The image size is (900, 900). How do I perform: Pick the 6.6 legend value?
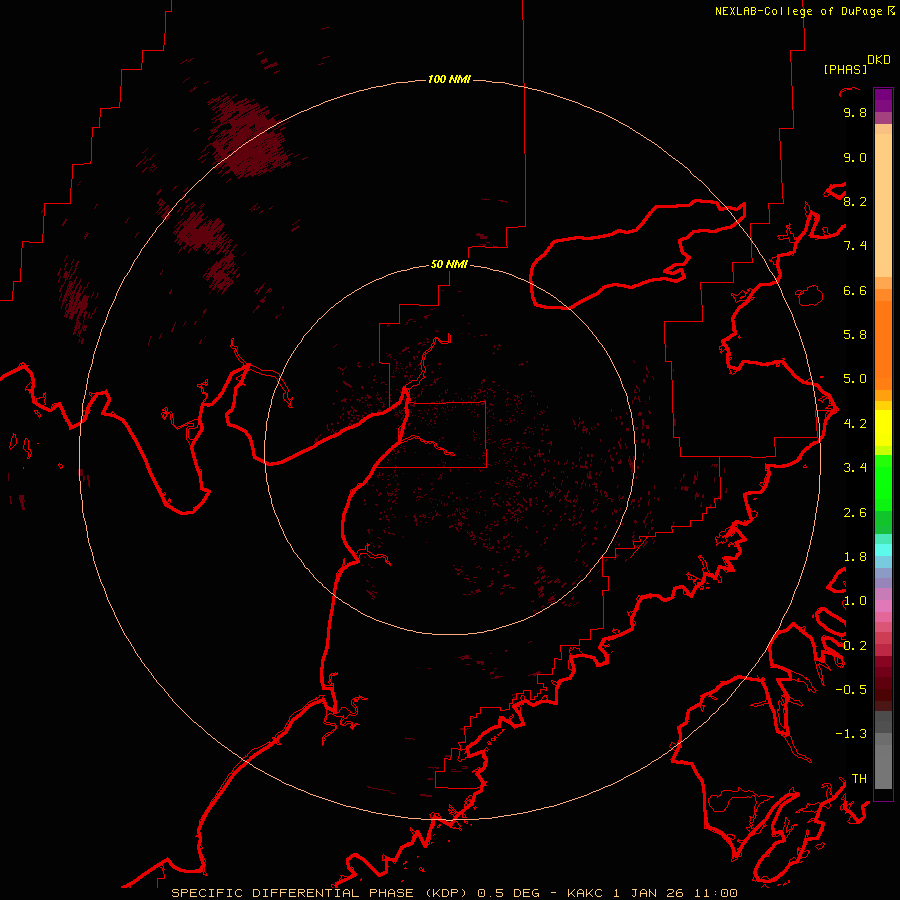coord(855,290)
